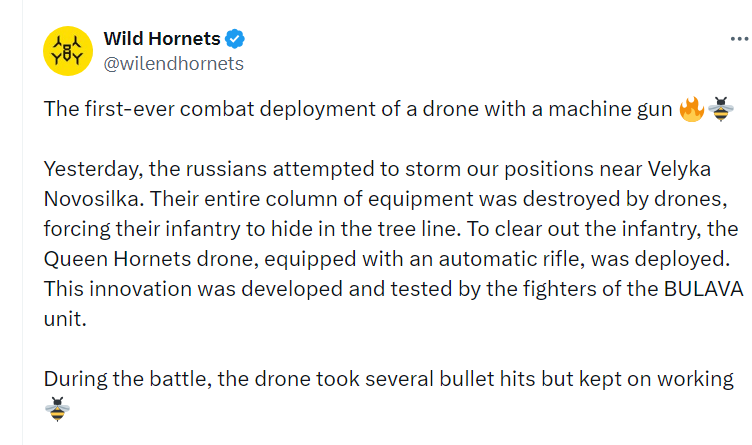The width and height of the screenshot is (752, 445).
Task: Click the word Velyka in the tweet
Action: pos(679,169)
